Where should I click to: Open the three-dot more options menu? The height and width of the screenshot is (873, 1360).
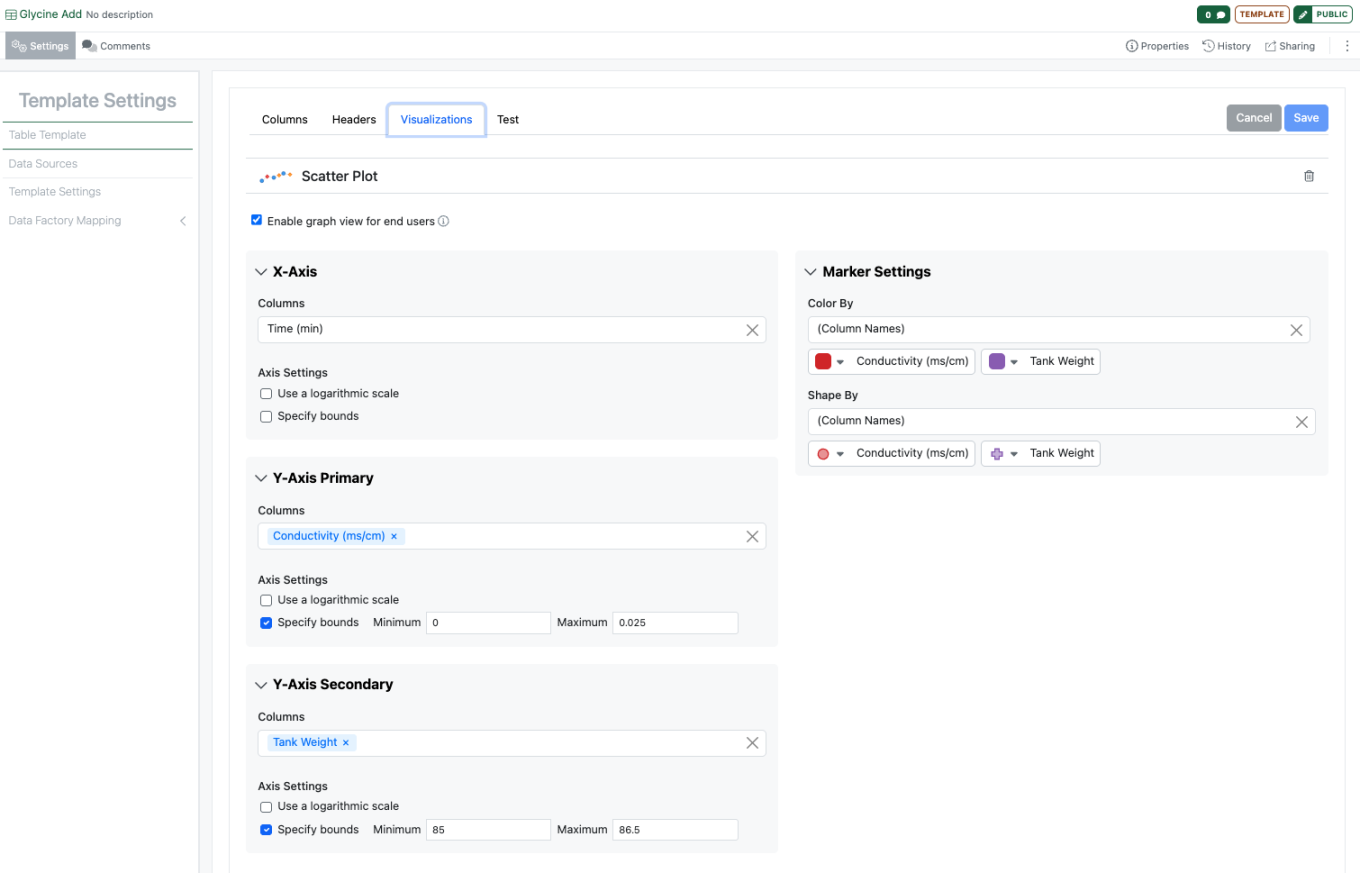[1346, 46]
